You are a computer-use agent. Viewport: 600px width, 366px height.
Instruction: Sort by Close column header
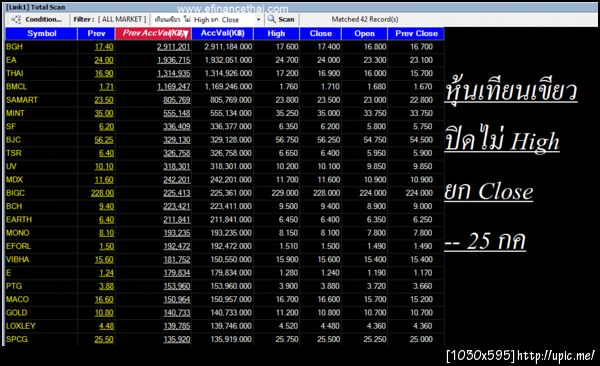click(321, 34)
